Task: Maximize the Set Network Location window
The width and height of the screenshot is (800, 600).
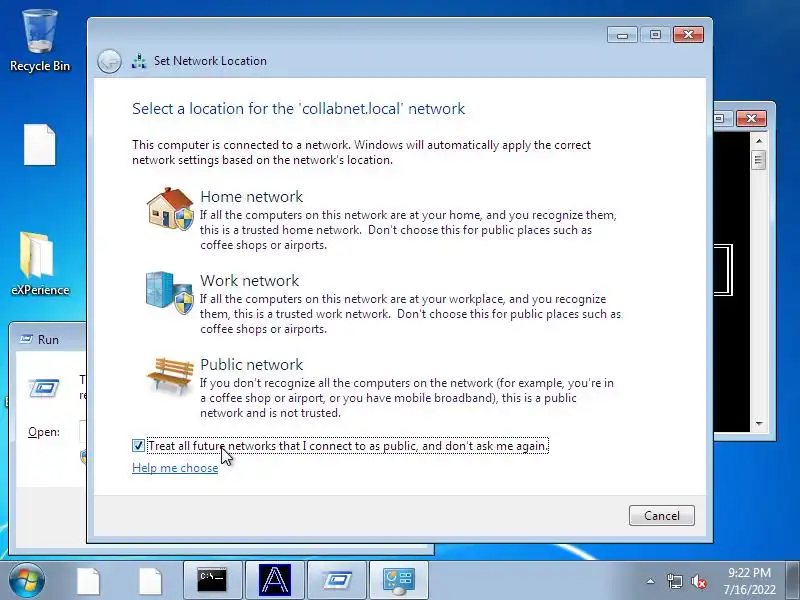Action: tap(656, 34)
